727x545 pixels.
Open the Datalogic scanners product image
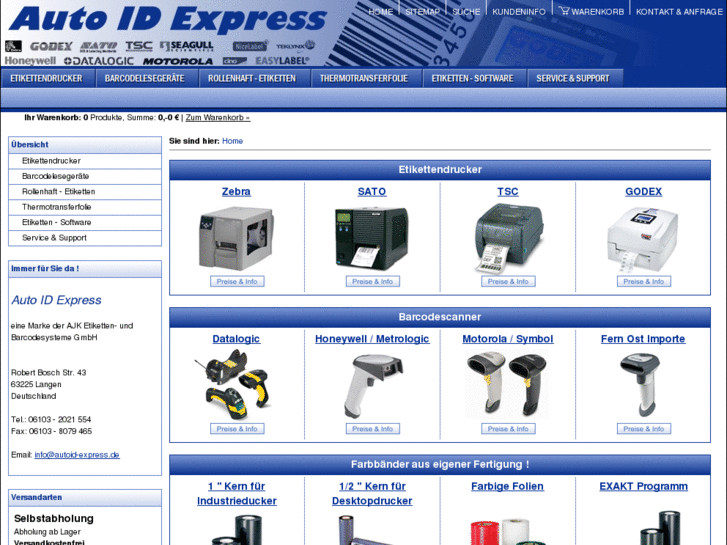(x=231, y=384)
